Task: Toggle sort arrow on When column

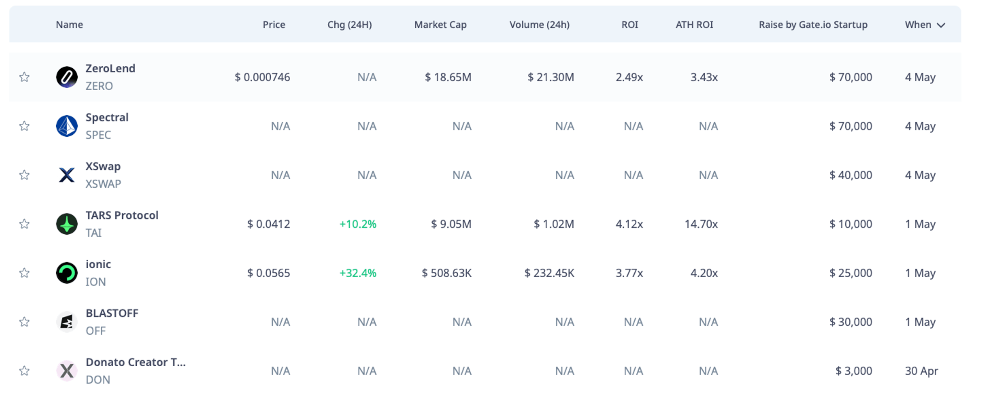Action: coord(941,25)
